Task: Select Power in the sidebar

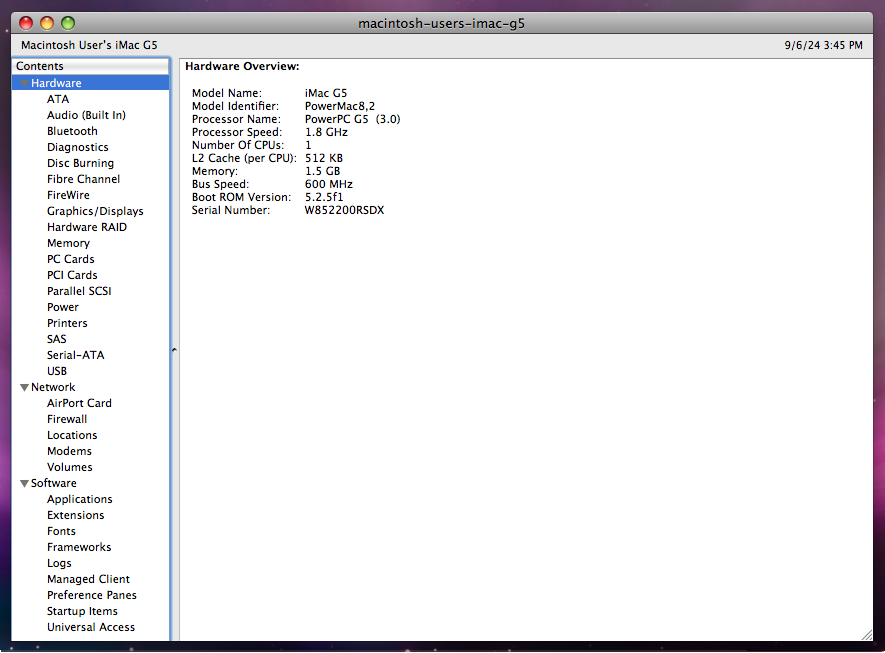Action: [x=62, y=307]
